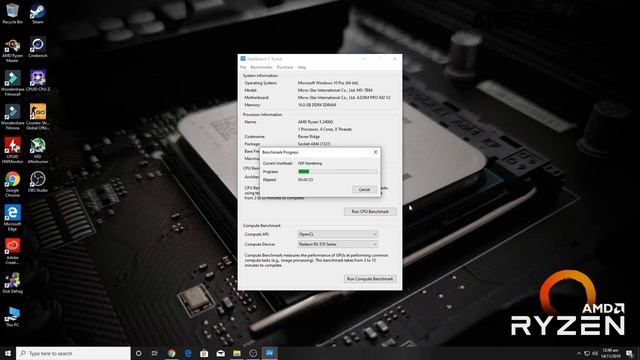Click the 'Type here to search' box

tap(73, 353)
